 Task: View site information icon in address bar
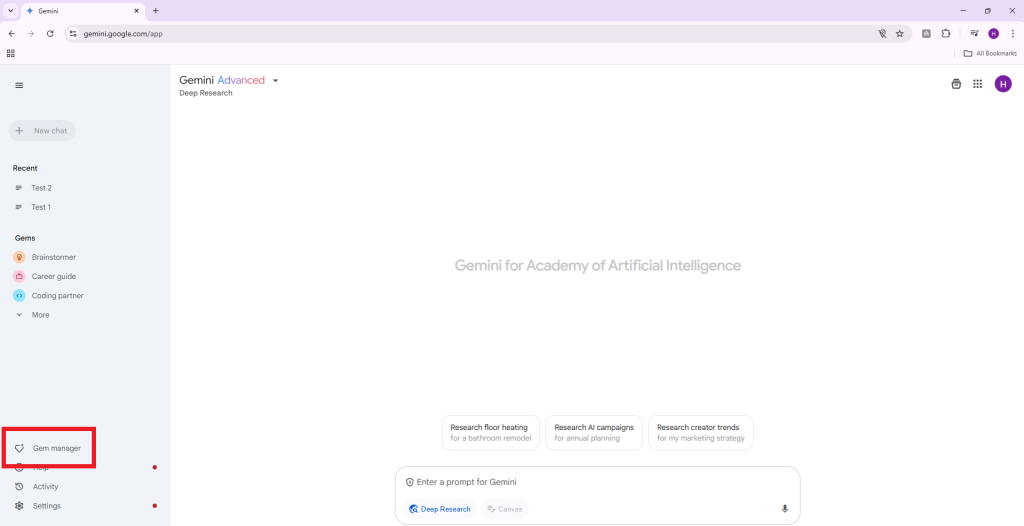point(73,33)
